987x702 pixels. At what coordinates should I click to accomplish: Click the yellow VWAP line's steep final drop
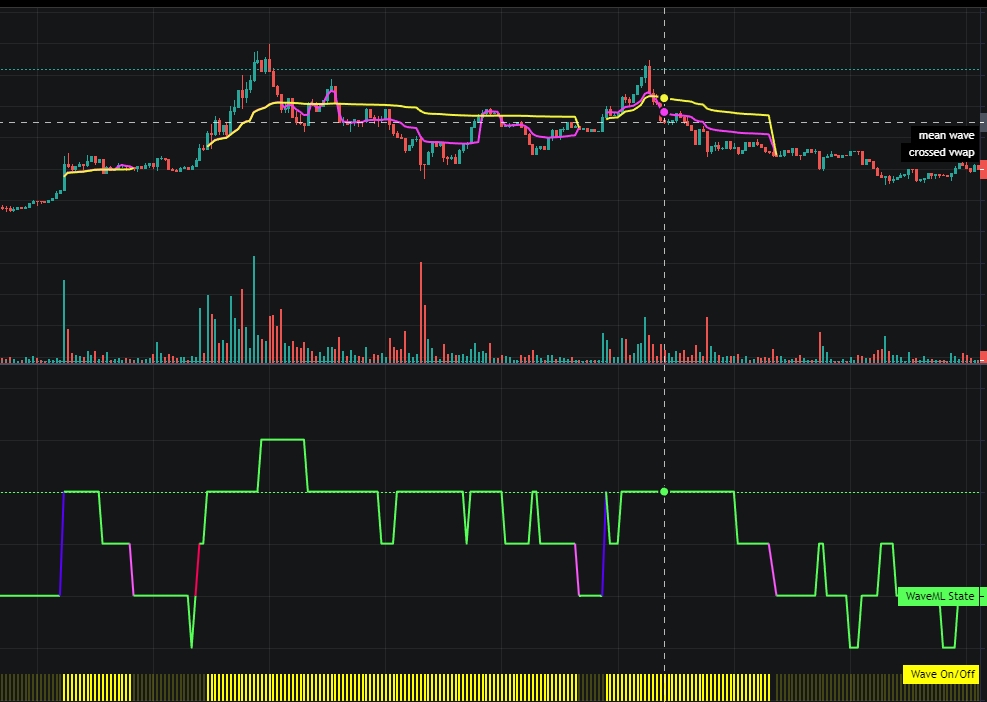pyautogui.click(x=773, y=135)
